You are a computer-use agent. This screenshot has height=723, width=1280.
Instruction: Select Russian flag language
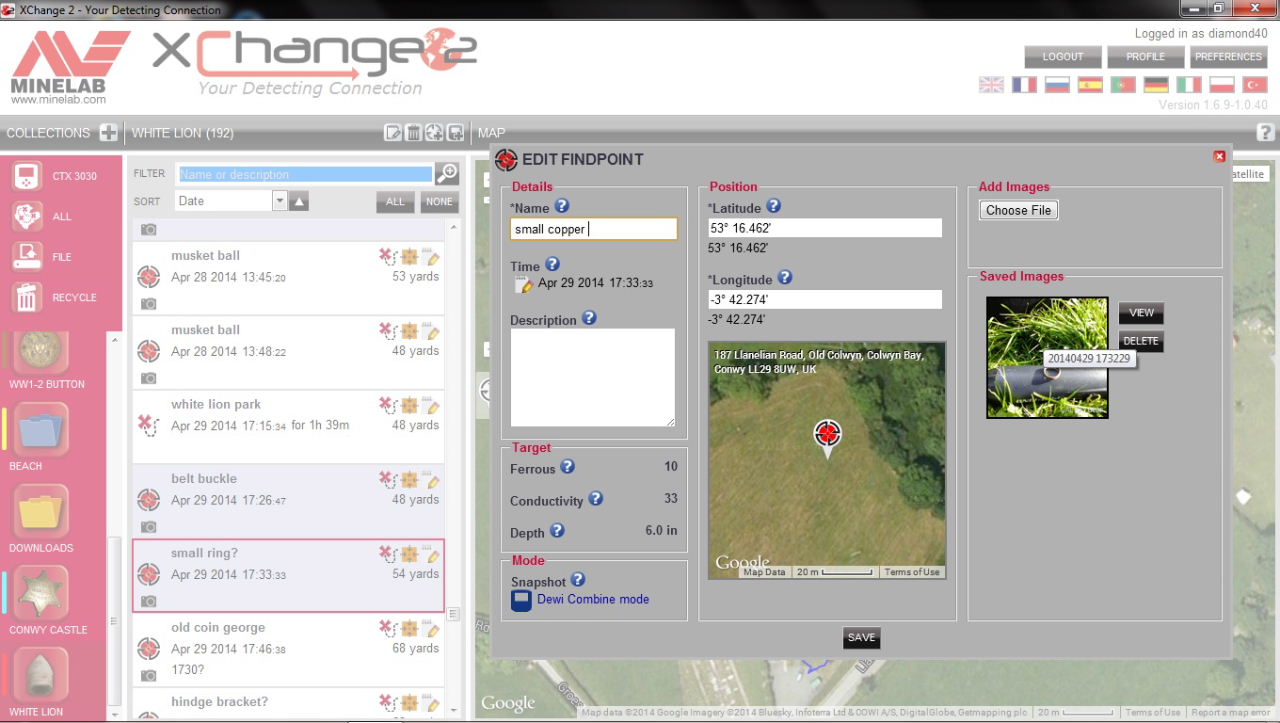pos(1057,85)
